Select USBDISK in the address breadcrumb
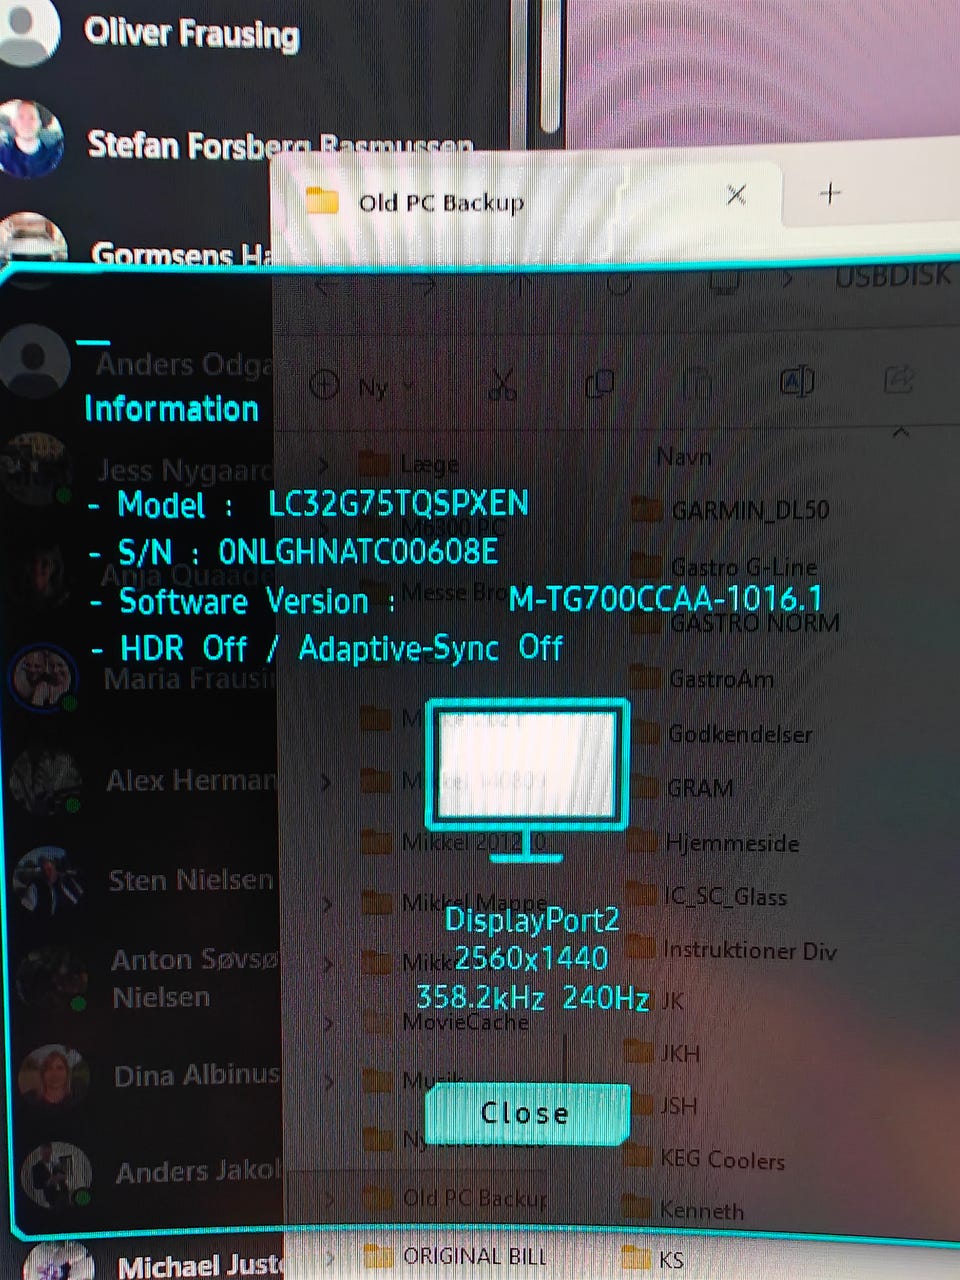This screenshot has height=1280, width=960. (892, 275)
